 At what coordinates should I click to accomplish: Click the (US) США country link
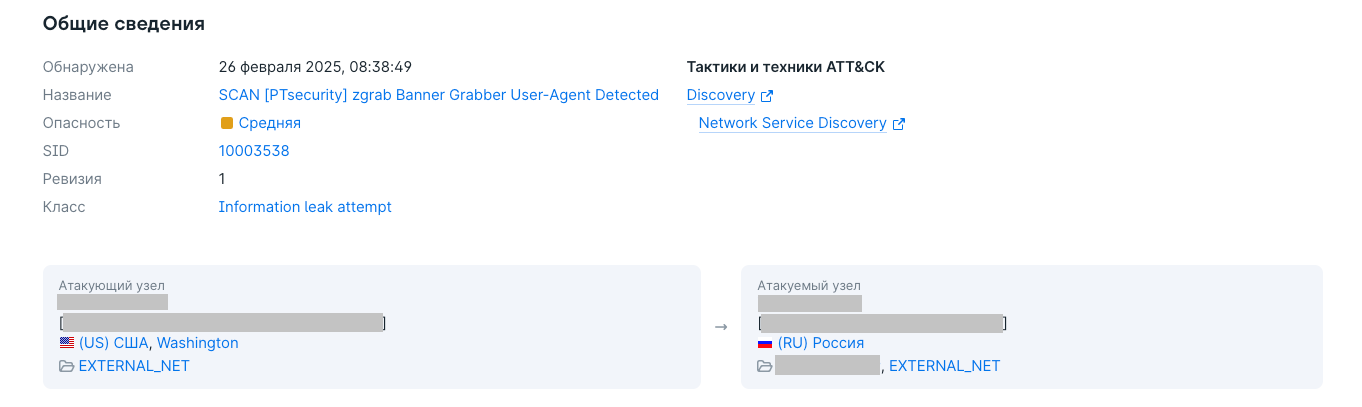pos(114,343)
